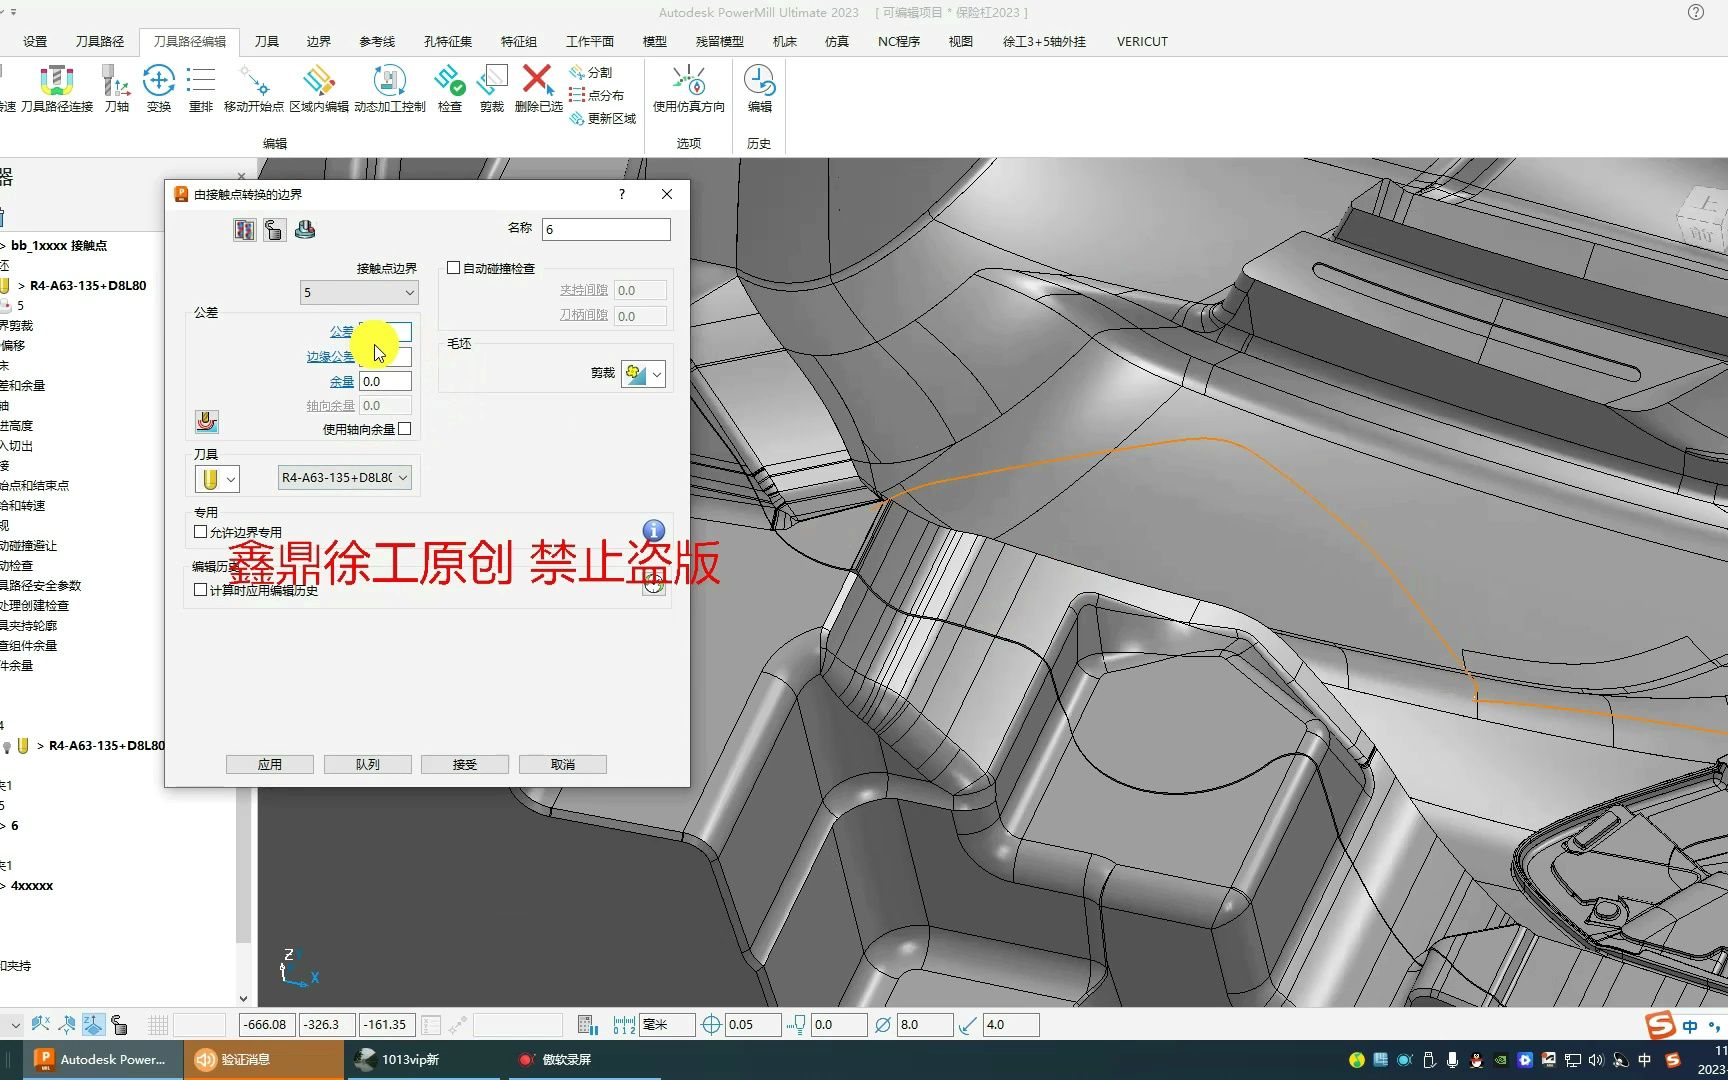Switch to the 边界 ribbon tab

318,41
